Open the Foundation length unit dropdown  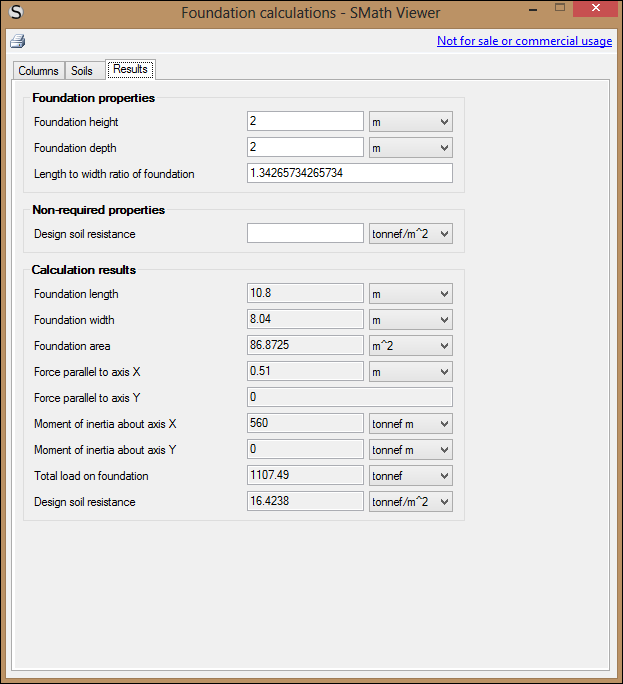coord(410,294)
